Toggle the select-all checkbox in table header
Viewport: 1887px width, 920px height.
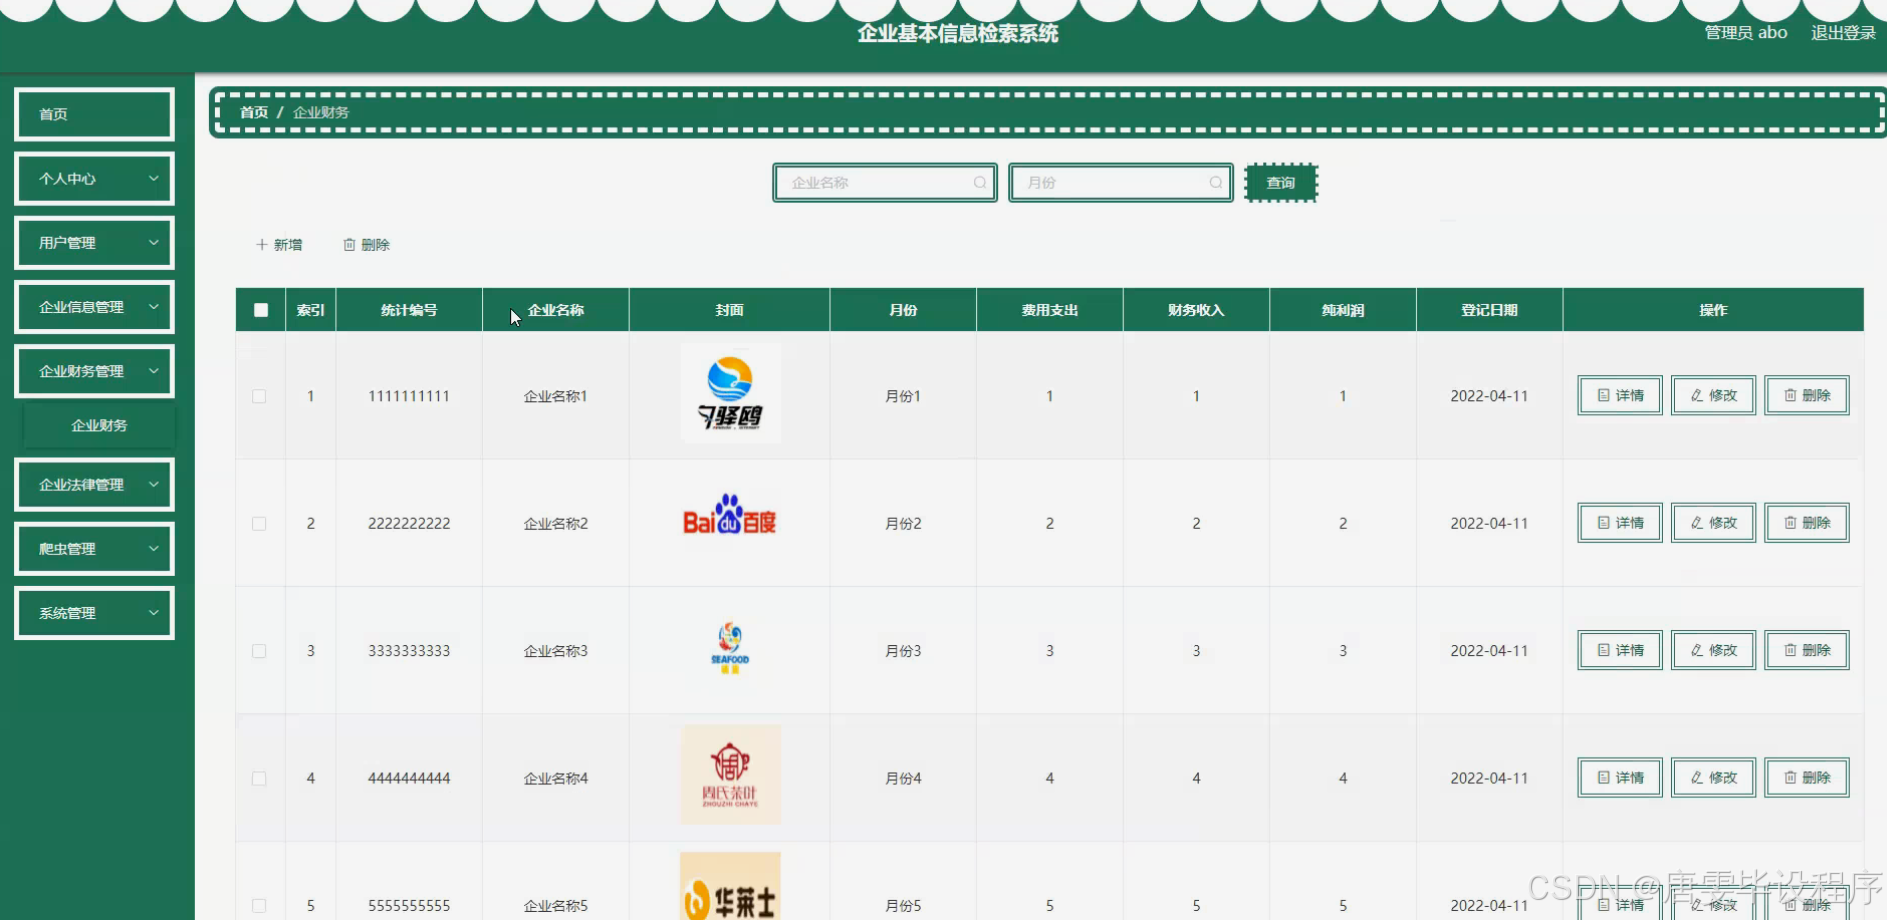pos(261,310)
